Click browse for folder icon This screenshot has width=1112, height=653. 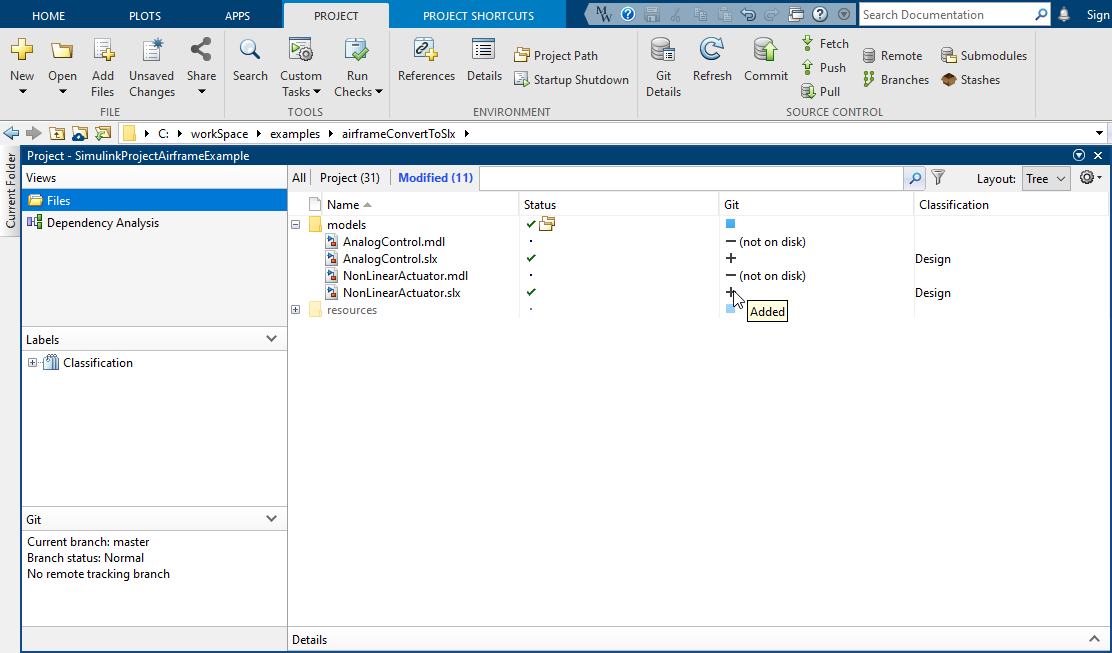pyautogui.click(x=80, y=133)
